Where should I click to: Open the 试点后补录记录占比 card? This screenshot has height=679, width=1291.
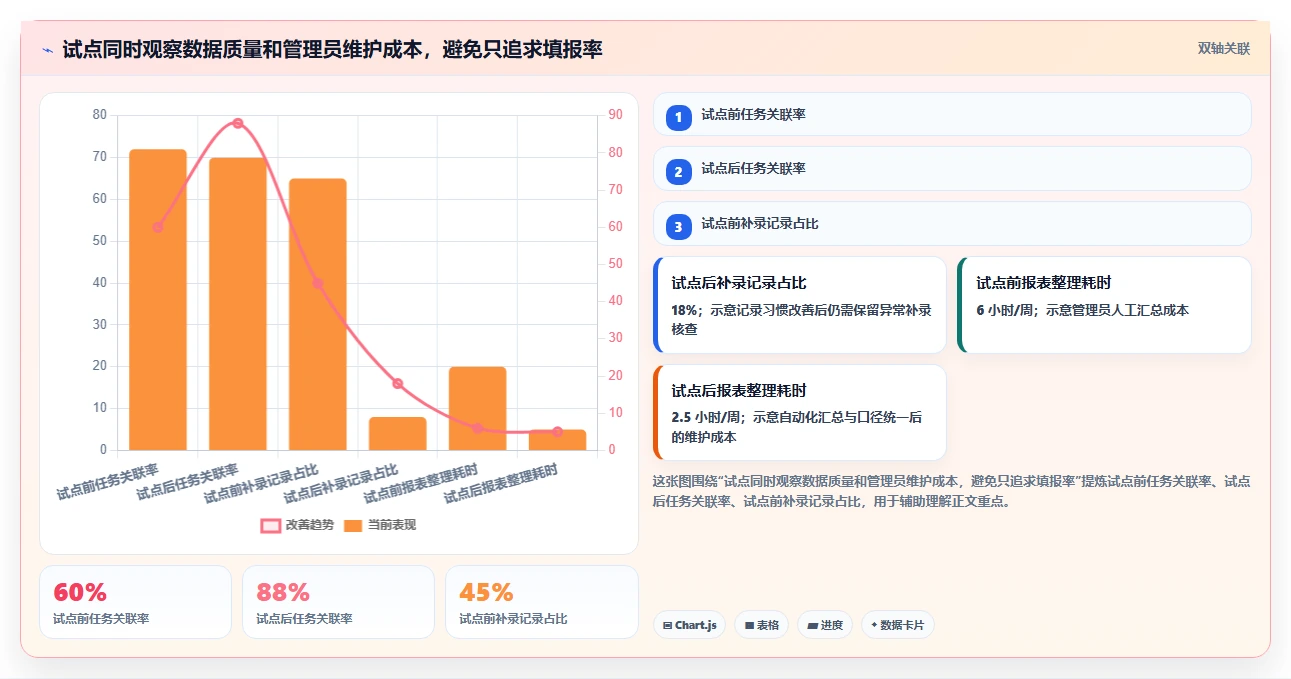pos(800,305)
